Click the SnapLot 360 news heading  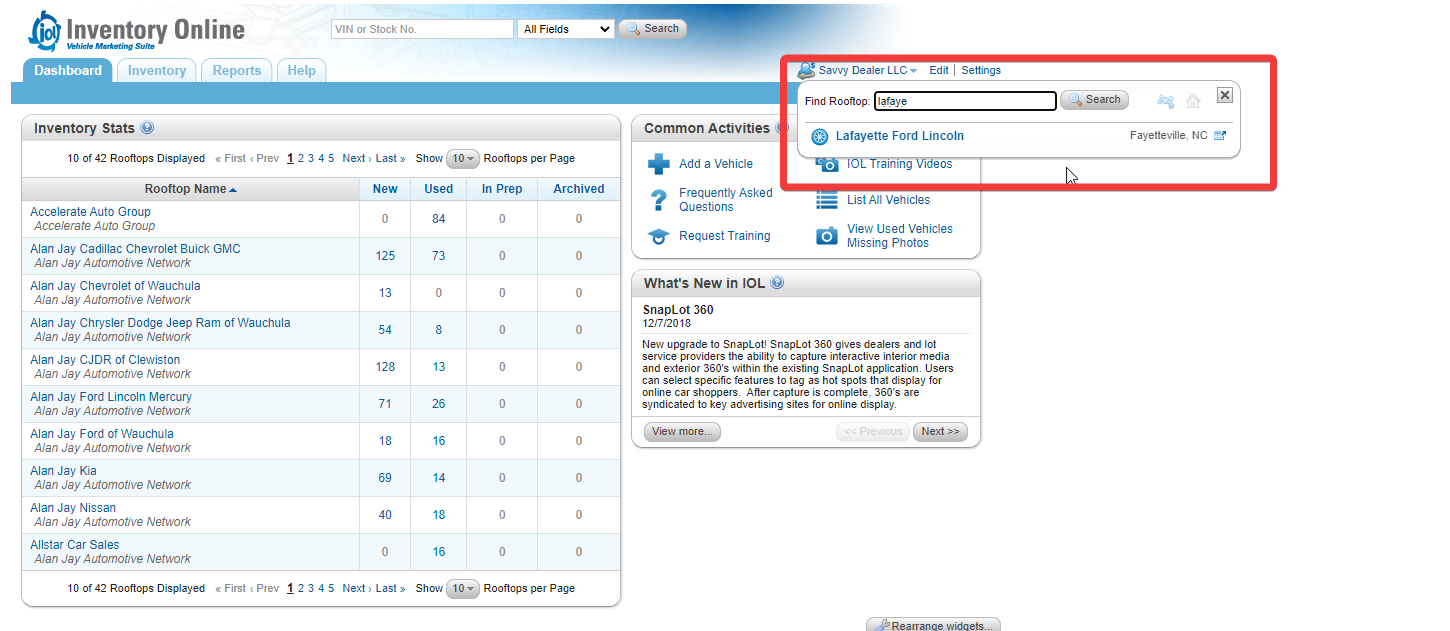coord(678,310)
